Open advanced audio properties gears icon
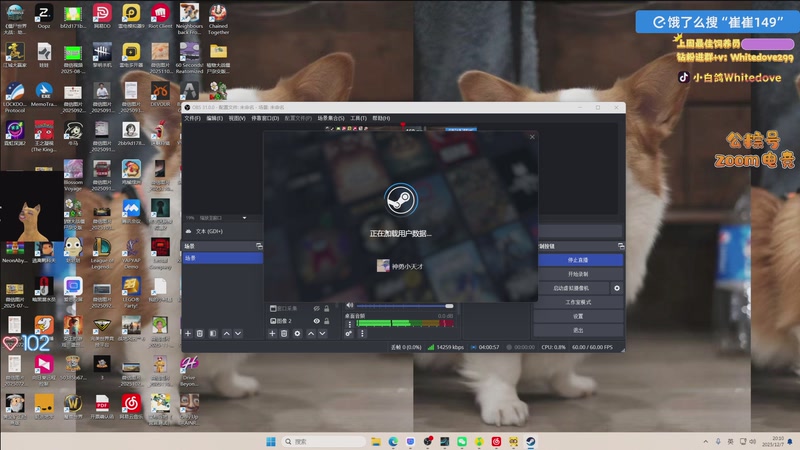Viewport: 800px width, 450px height. click(348, 334)
